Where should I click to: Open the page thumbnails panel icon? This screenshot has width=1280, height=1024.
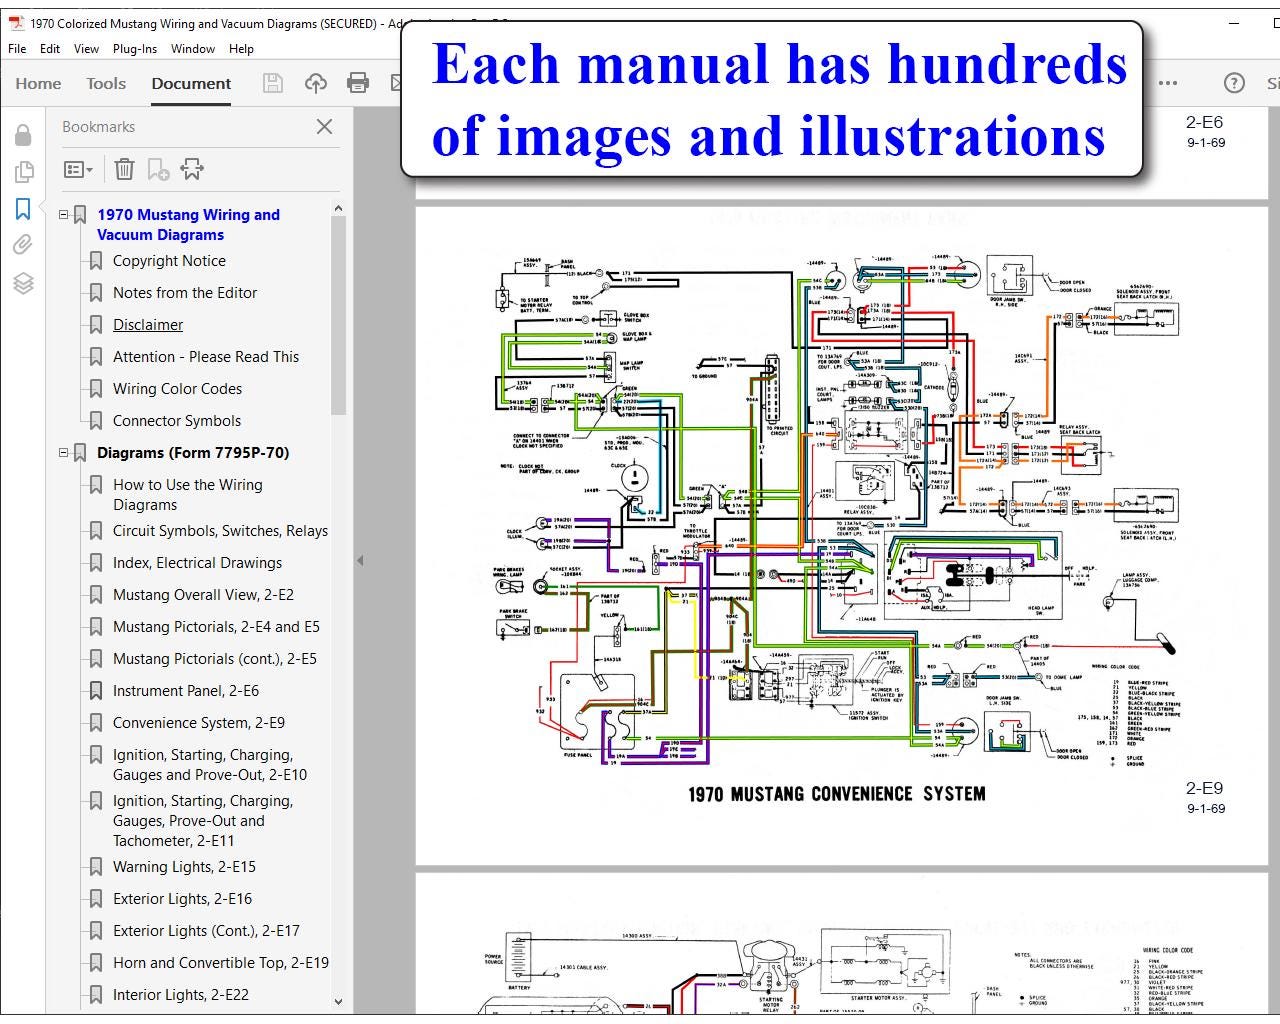click(x=23, y=172)
